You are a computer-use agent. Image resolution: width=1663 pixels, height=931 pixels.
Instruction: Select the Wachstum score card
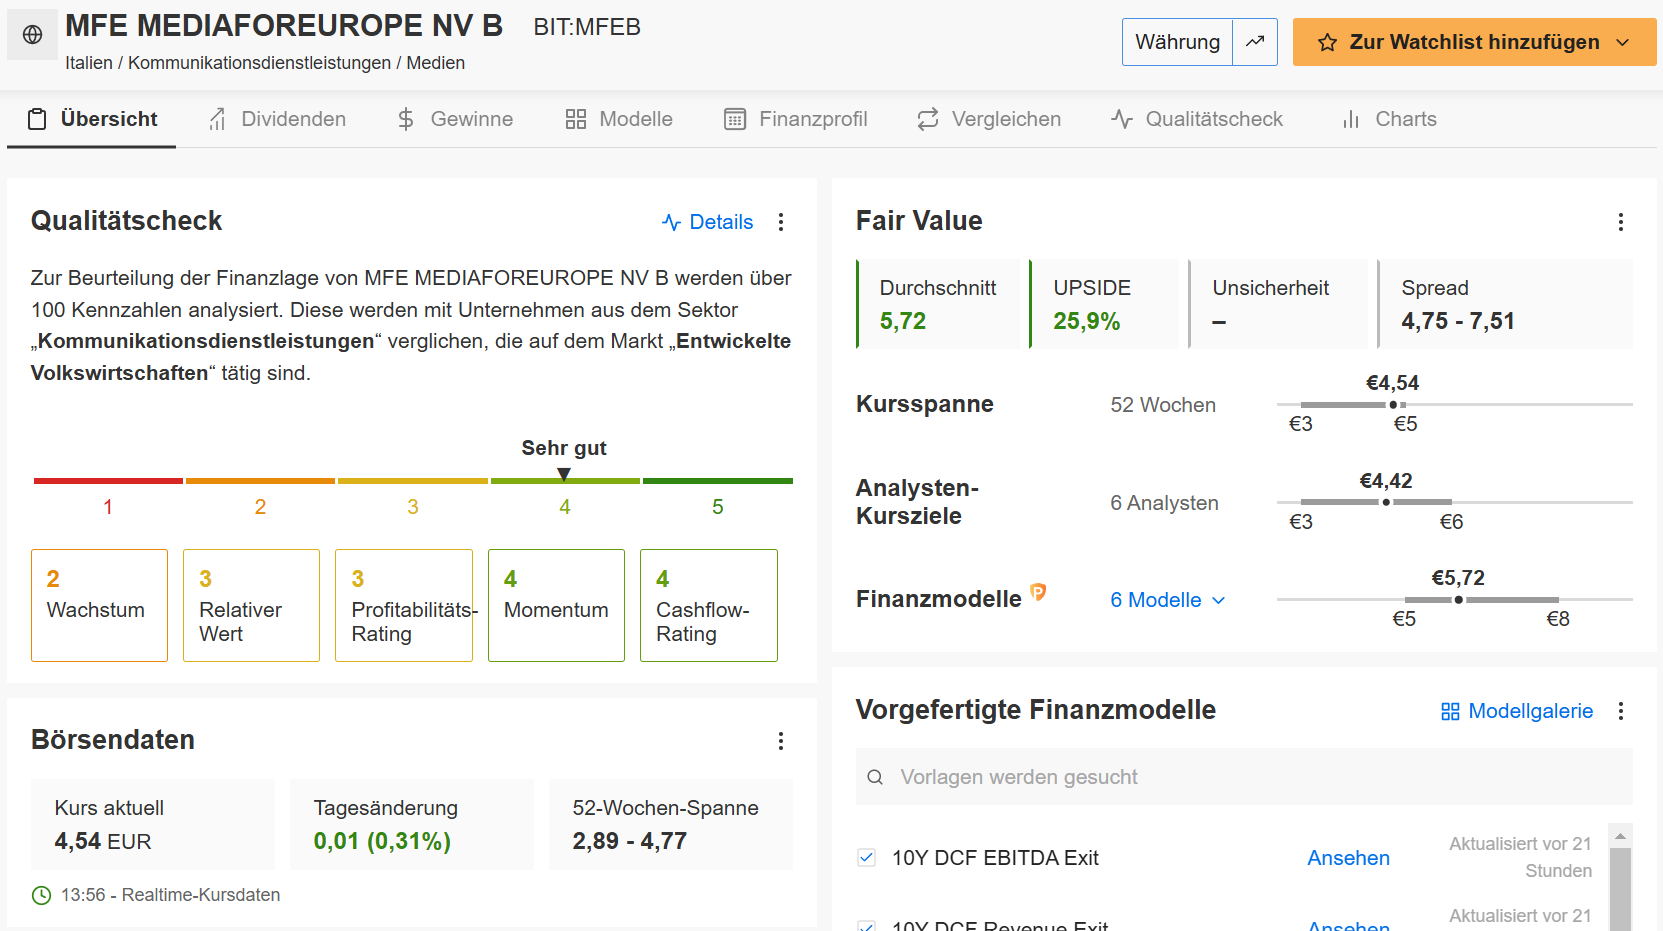(x=99, y=605)
